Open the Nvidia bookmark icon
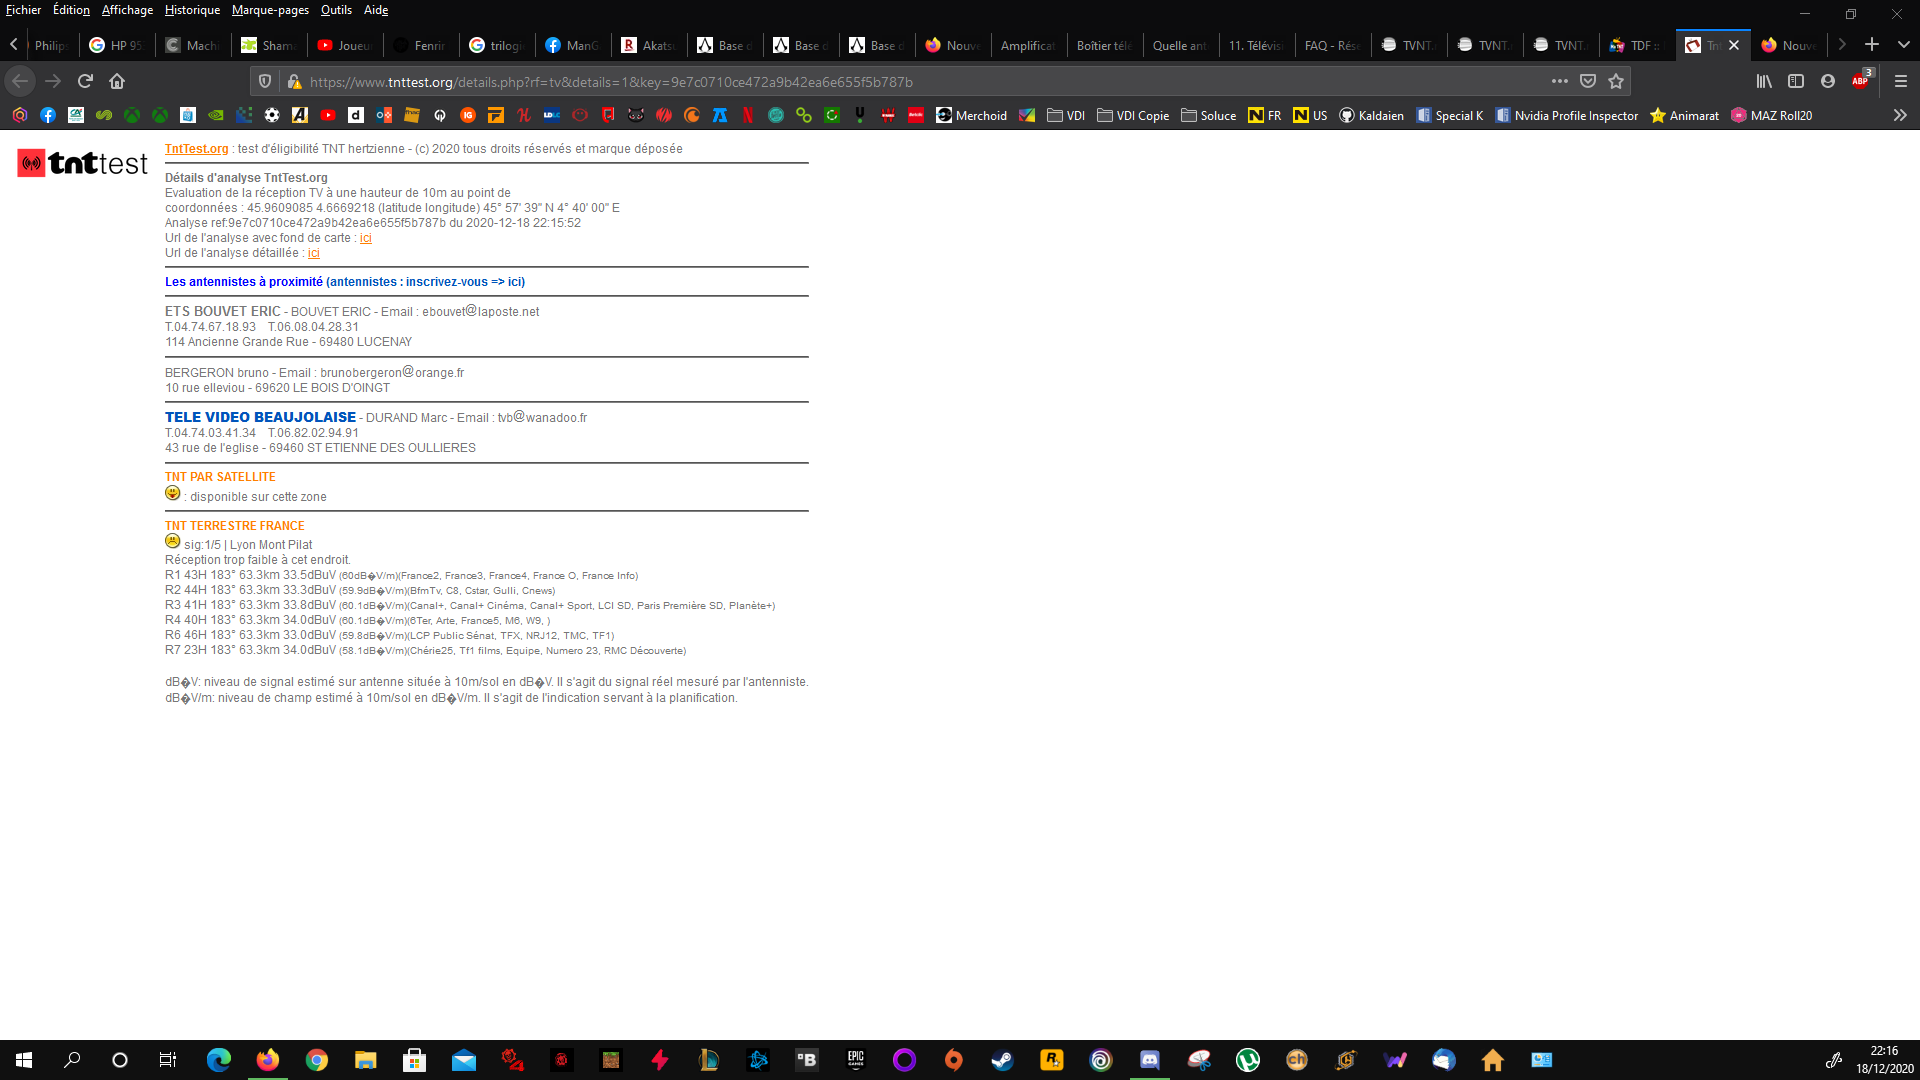This screenshot has height=1080, width=1920. [215, 115]
